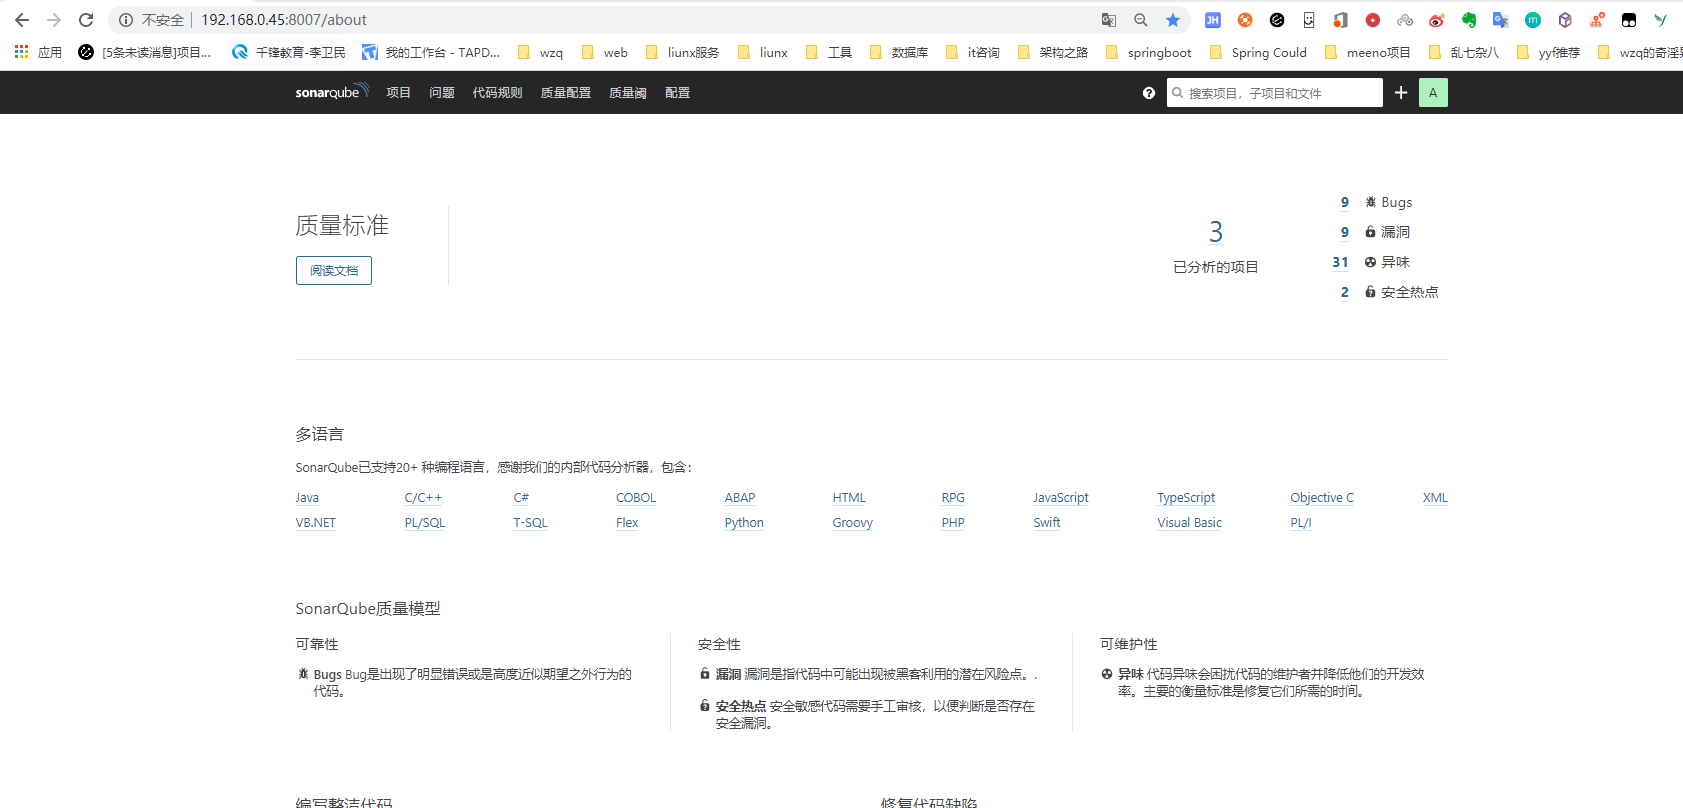Viewport: 1683px width, 808px height.
Task: Open the purple cube extension icon
Action: point(1565,20)
